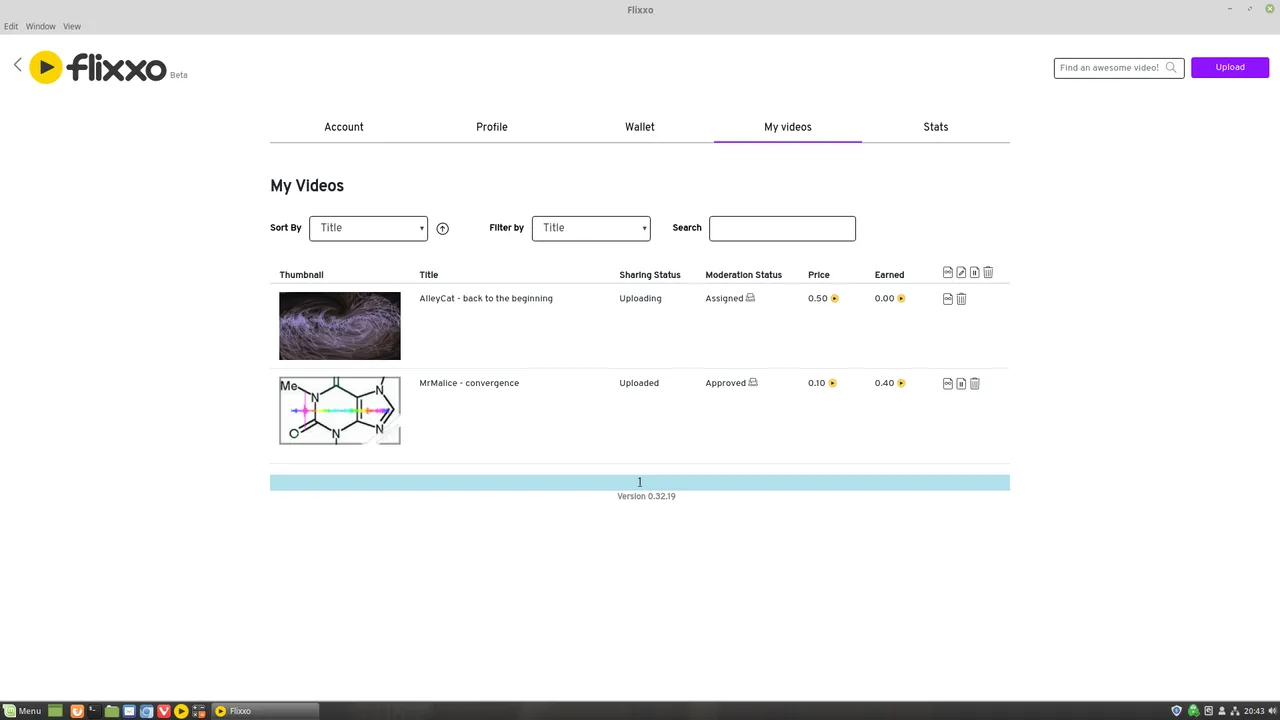Click the link icon in the MrMalice row

click(948, 383)
